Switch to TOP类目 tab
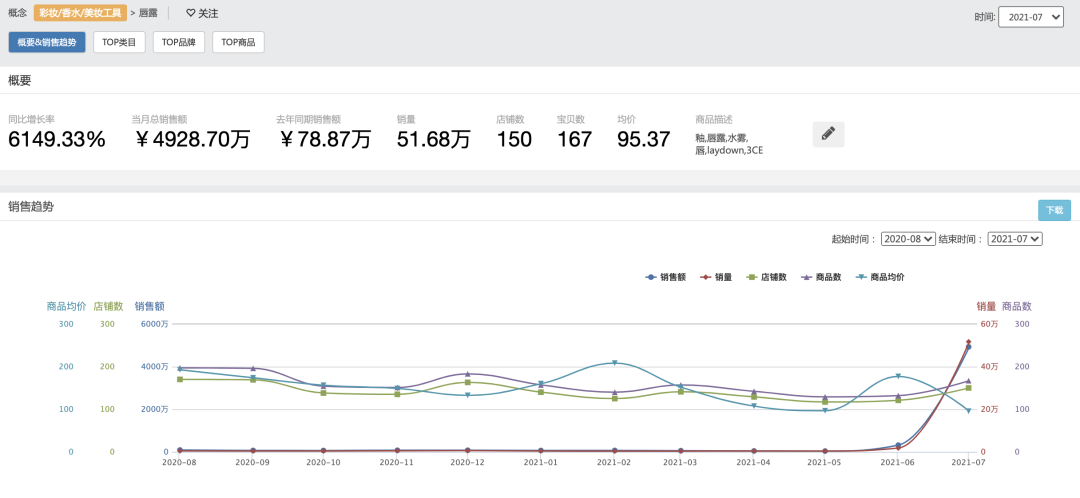1080x498 pixels. pos(119,42)
